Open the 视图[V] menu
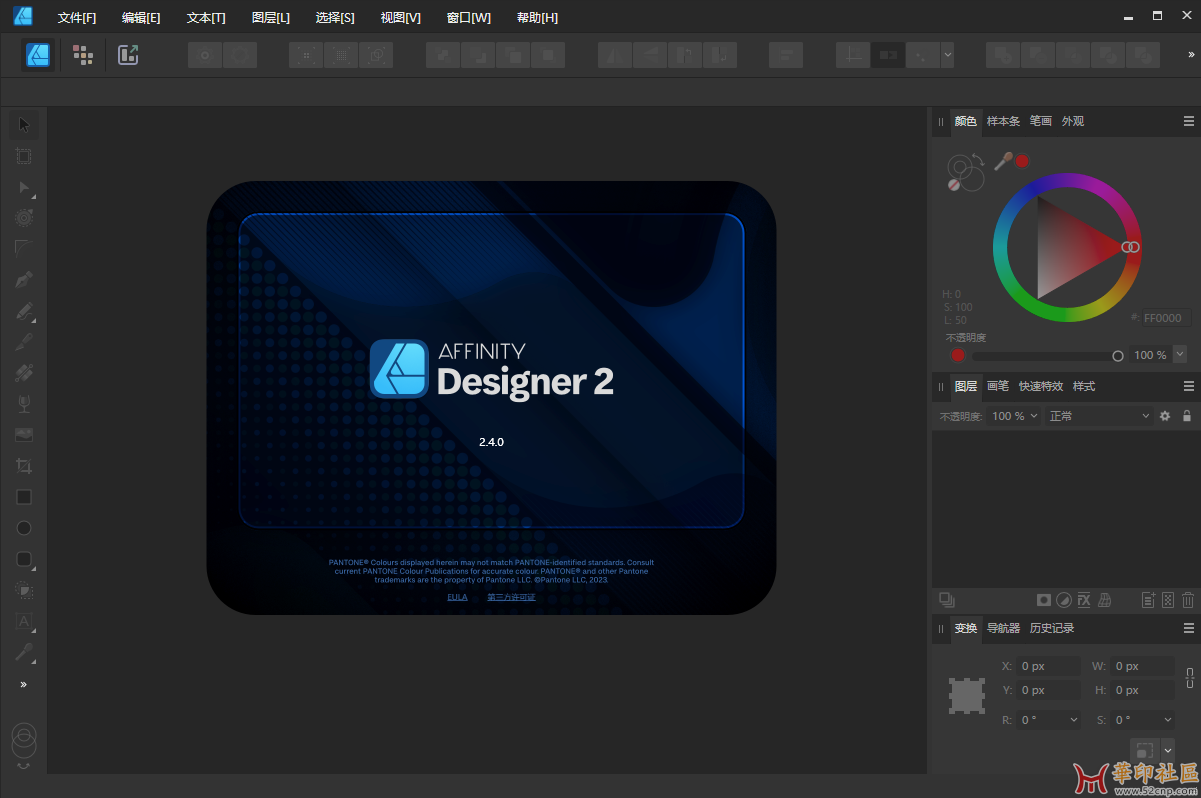This screenshot has width=1201, height=798. point(401,18)
